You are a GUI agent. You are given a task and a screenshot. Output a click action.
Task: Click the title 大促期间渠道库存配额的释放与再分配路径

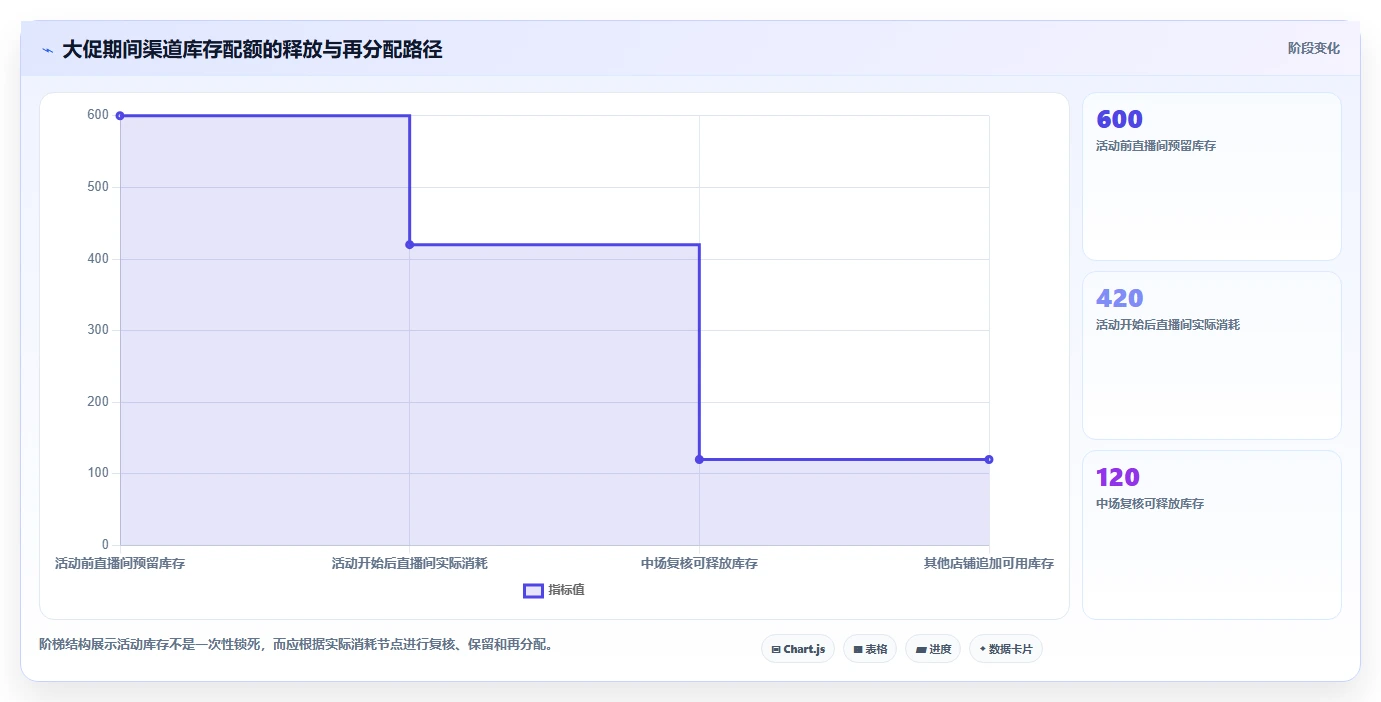pyautogui.click(x=252, y=49)
